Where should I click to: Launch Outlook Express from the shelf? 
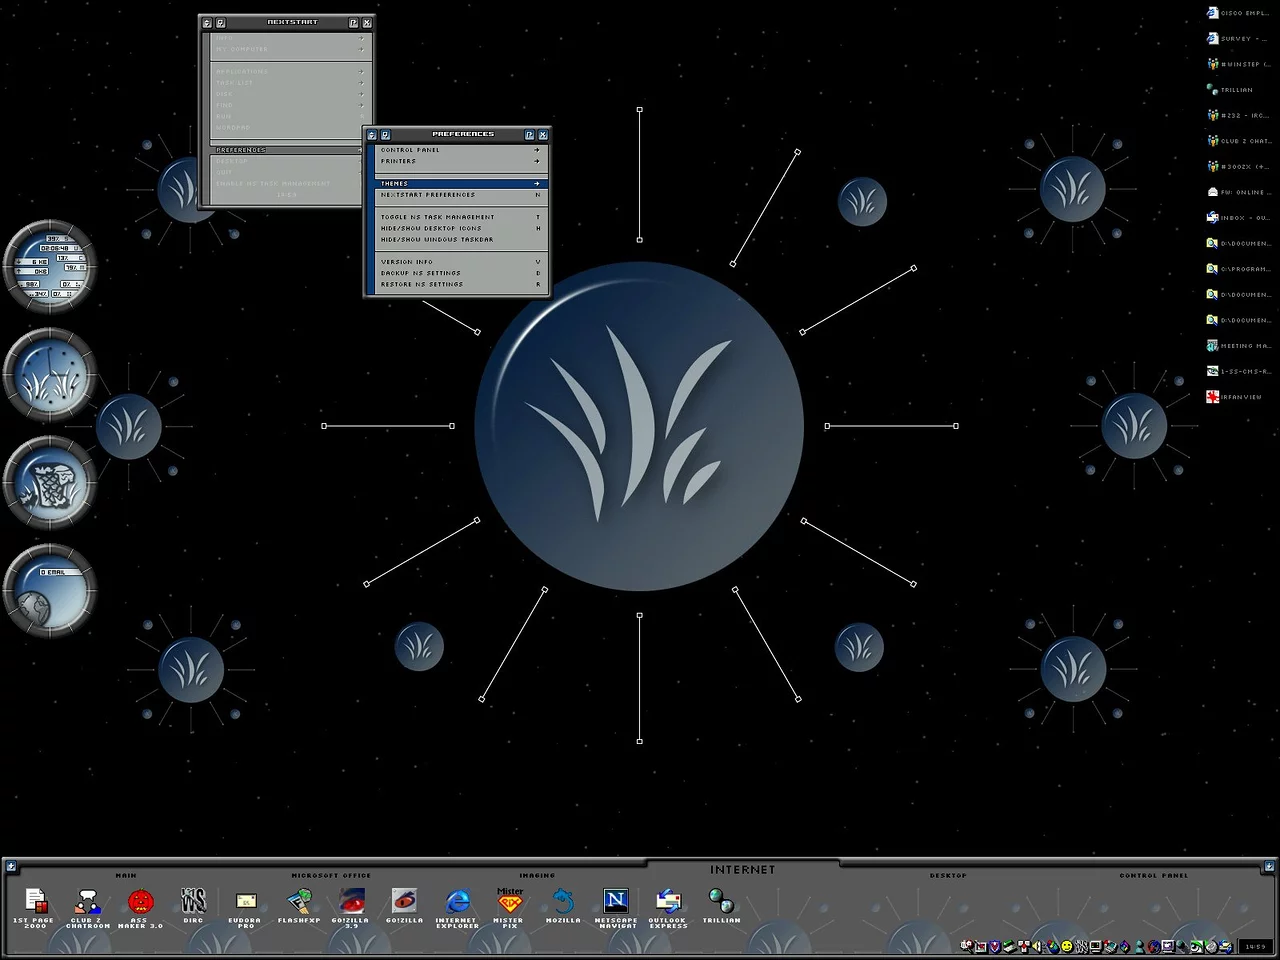[668, 902]
